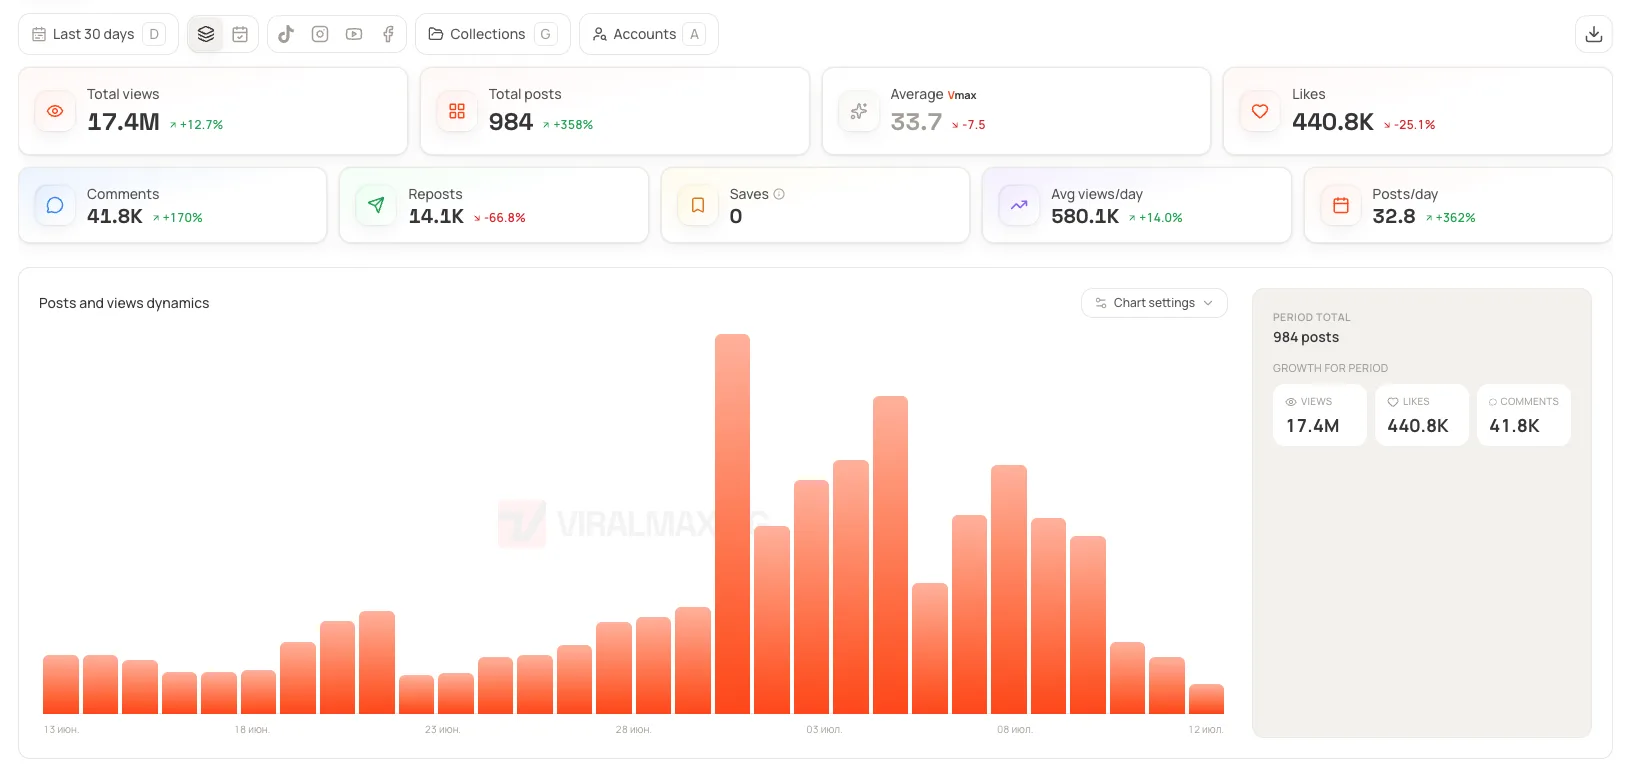Image resolution: width=1630 pixels, height=775 pixels.
Task: Filter by TikTok platform icon
Action: pos(286,34)
